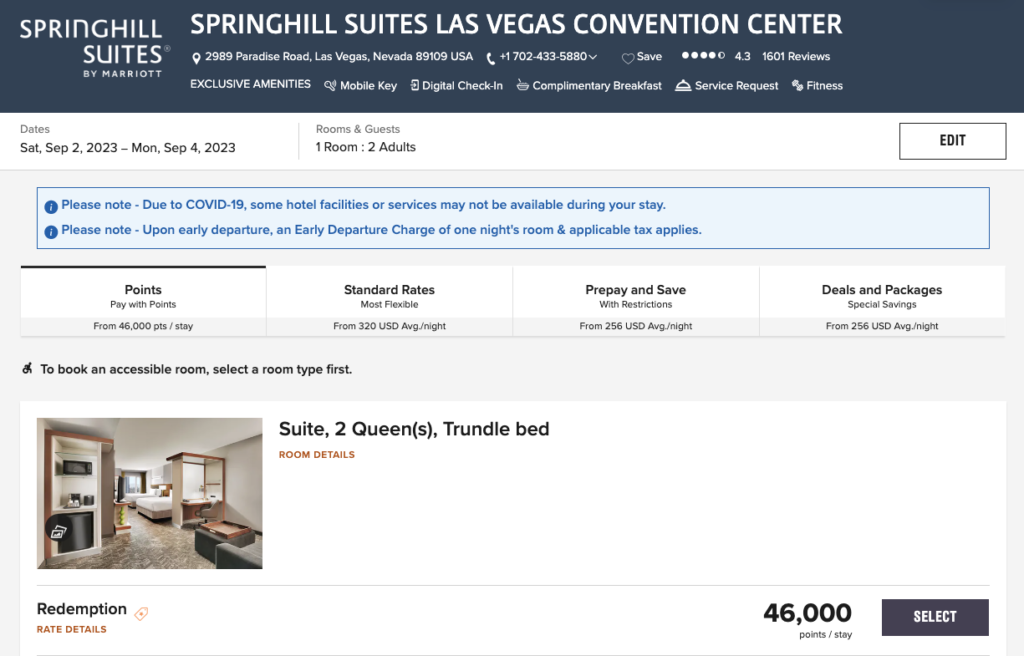View the 1601 Reviews link

(x=795, y=57)
